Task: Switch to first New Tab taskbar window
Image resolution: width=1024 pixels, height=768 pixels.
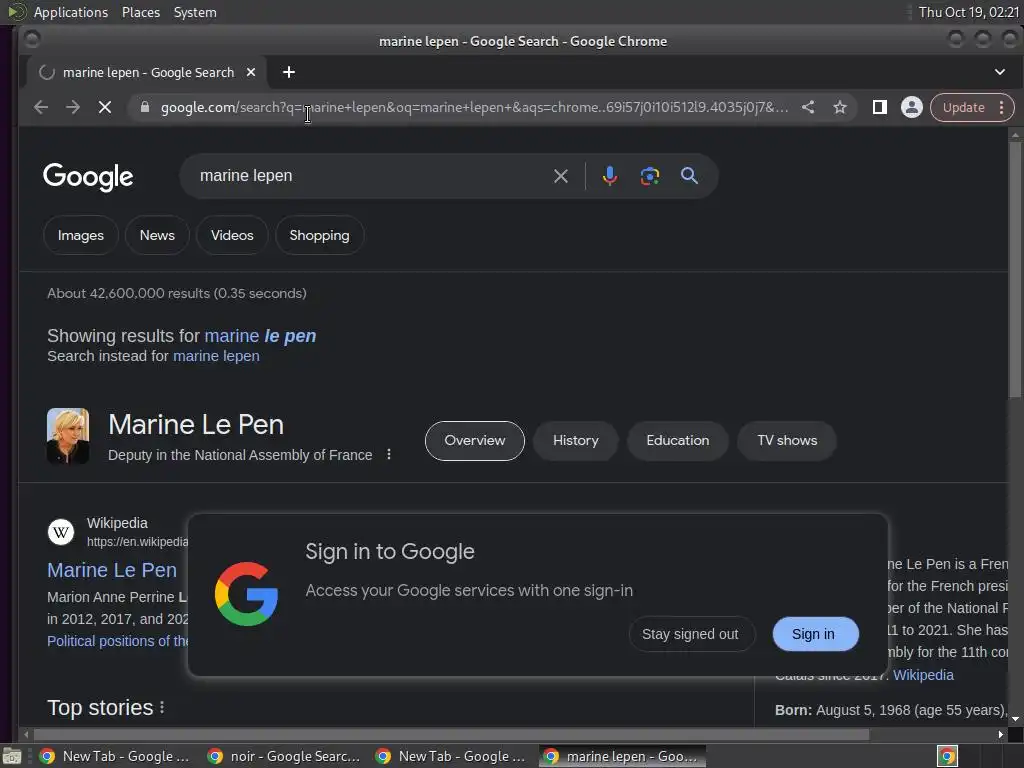Action: click(116, 756)
